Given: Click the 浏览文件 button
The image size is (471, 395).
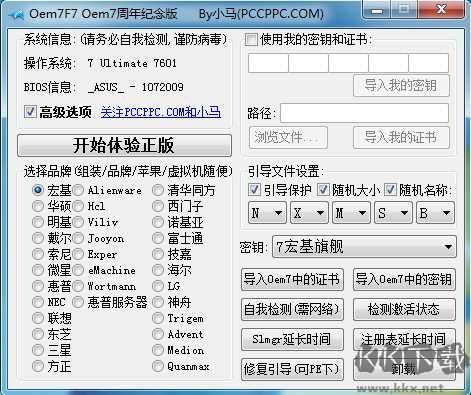Looking at the screenshot, I should coord(288,137).
